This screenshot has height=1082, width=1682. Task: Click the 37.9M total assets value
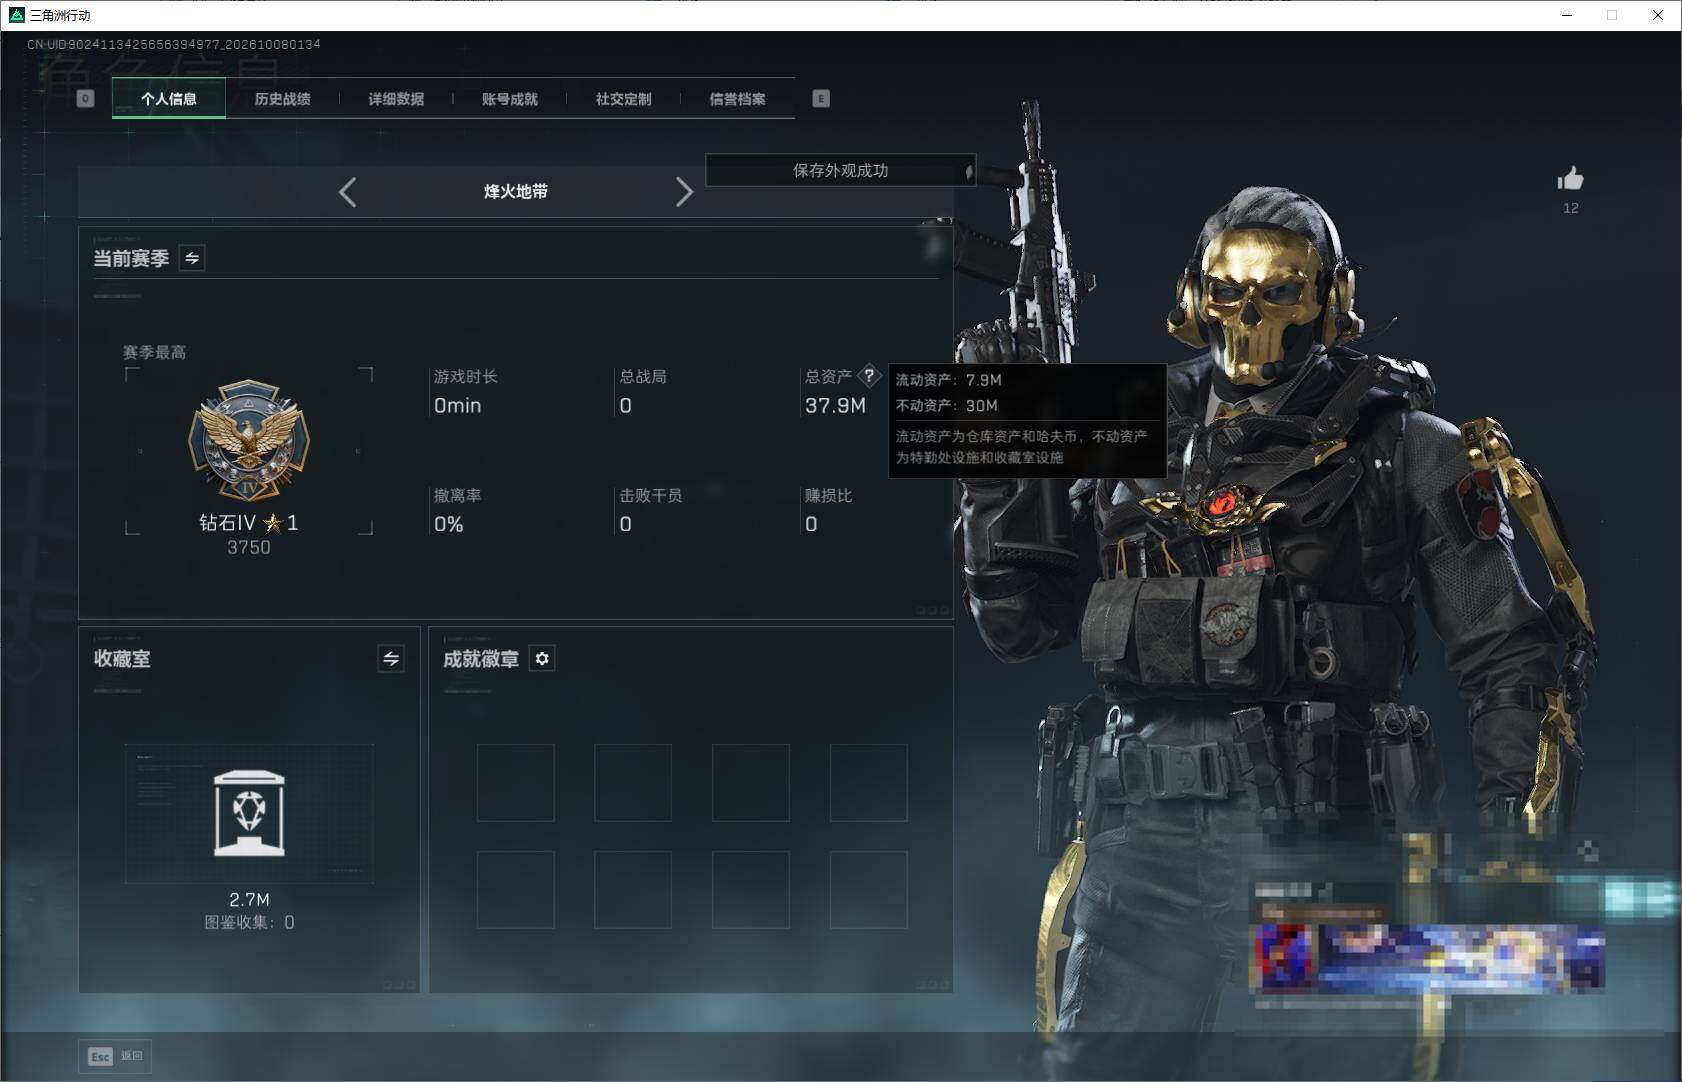point(835,405)
